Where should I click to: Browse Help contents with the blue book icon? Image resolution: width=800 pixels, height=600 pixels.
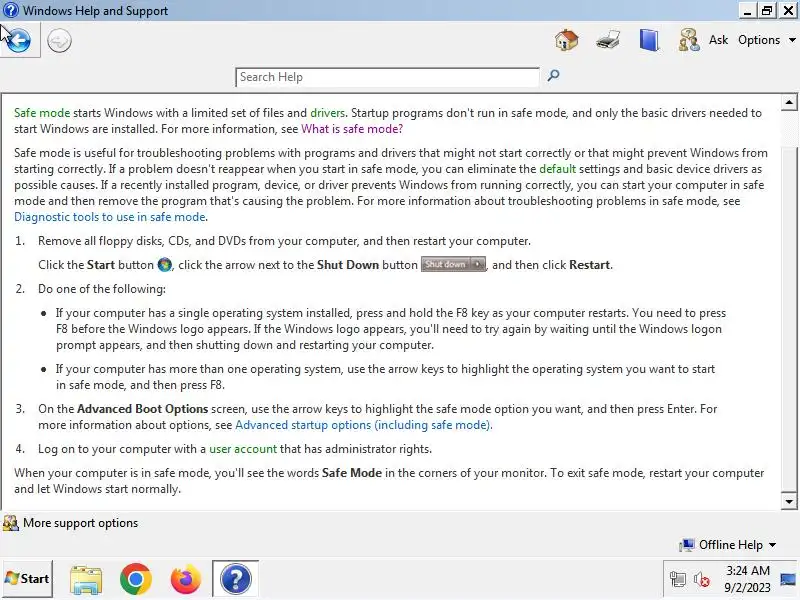coord(649,40)
